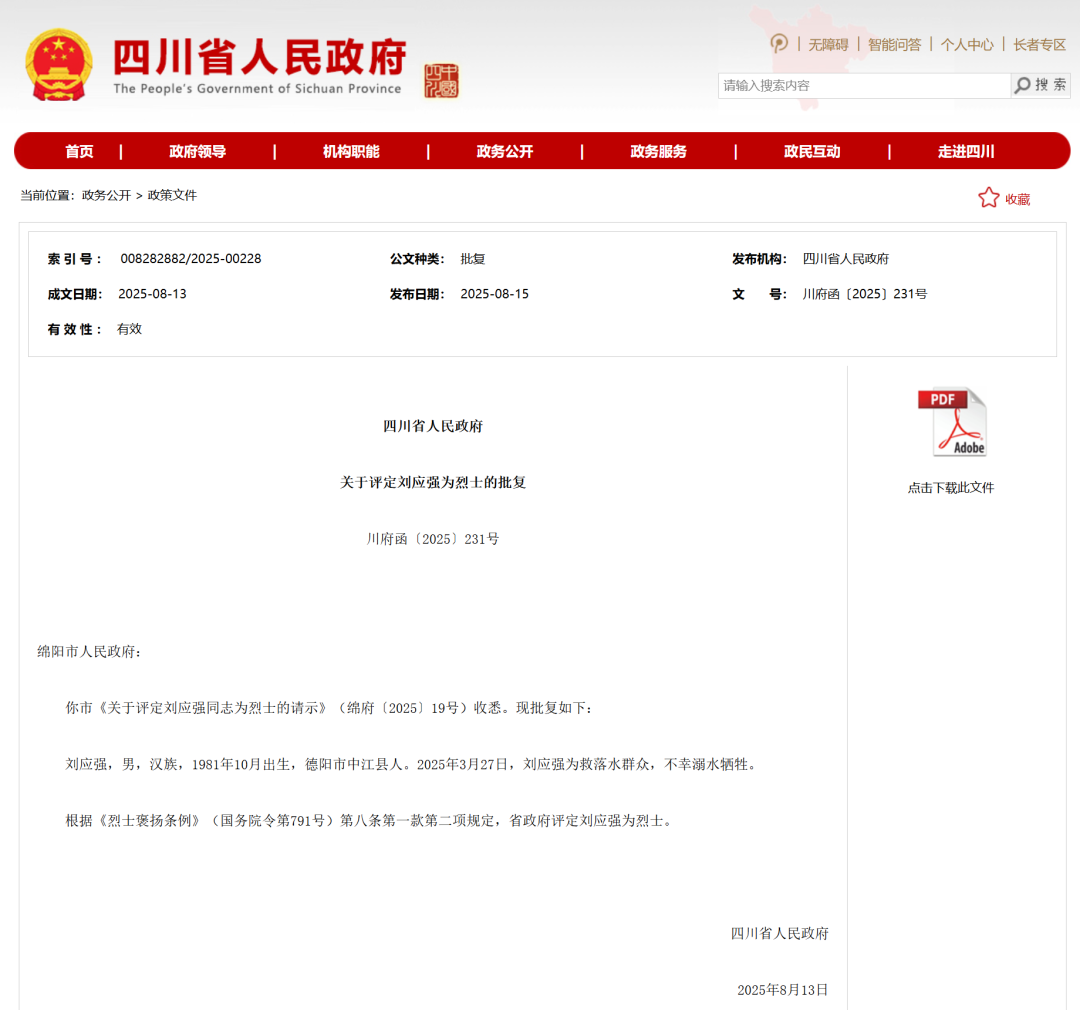Image resolution: width=1080 pixels, height=1010 pixels.
Task: Open the Adobe PDF file icon
Action: click(952, 422)
